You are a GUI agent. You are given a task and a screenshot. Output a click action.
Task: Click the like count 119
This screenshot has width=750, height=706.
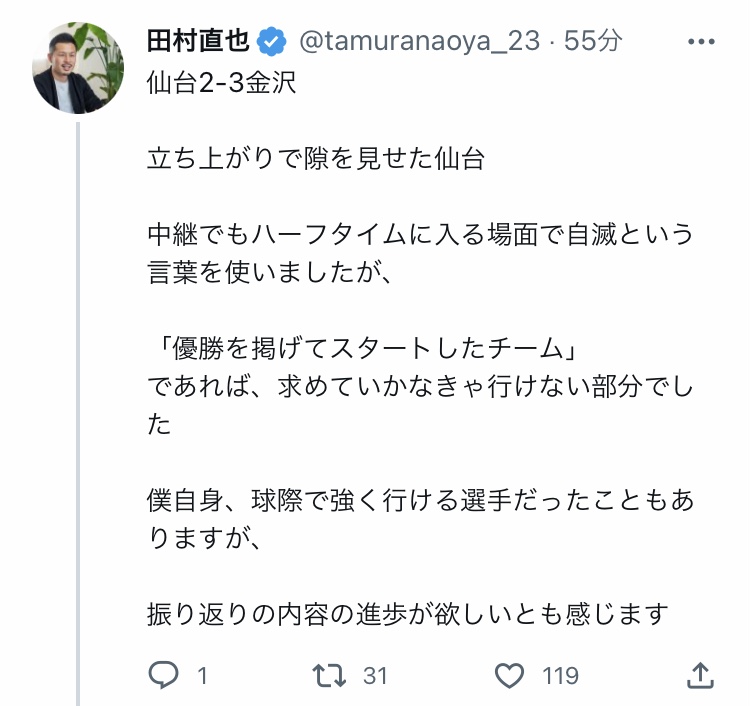(x=560, y=676)
